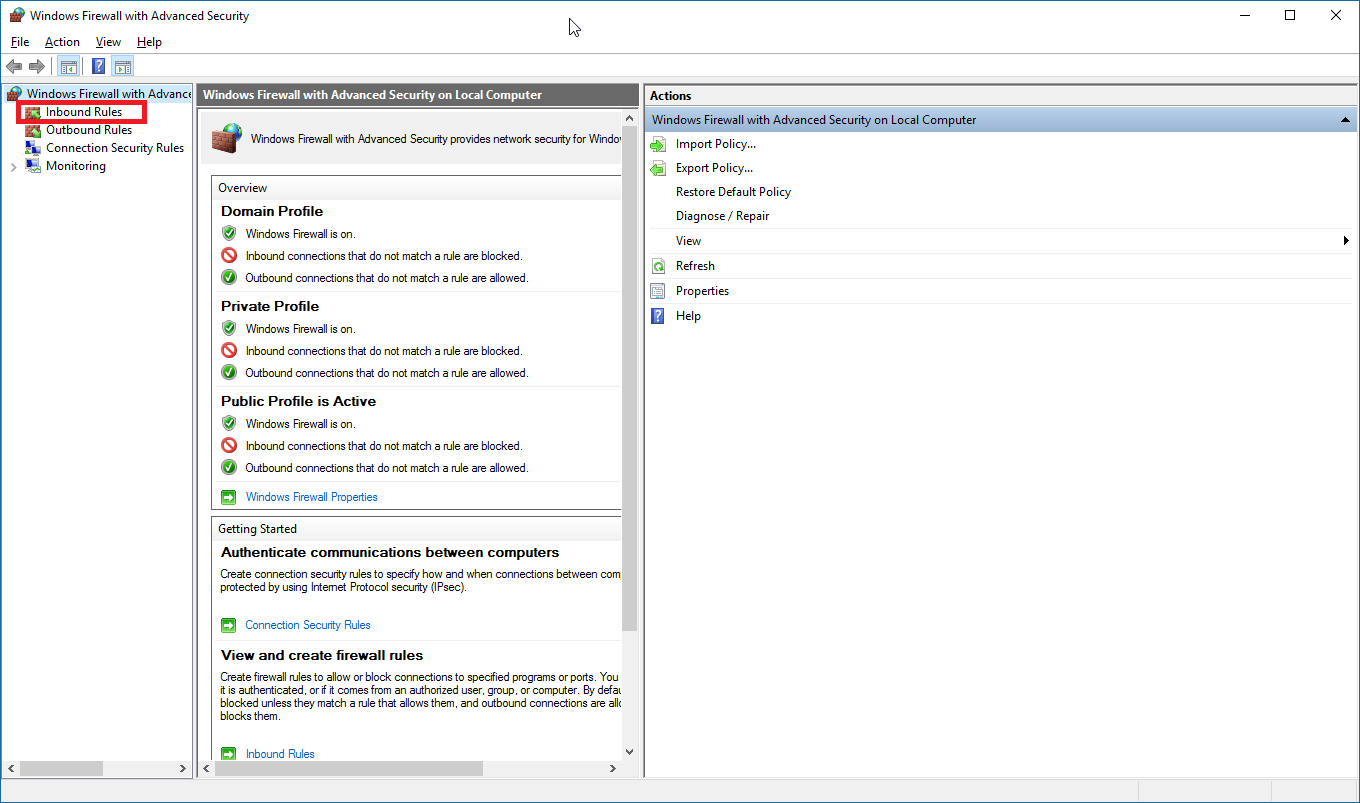1360x803 pixels.
Task: Click the firewall globe icon in center header
Action: coord(227,138)
